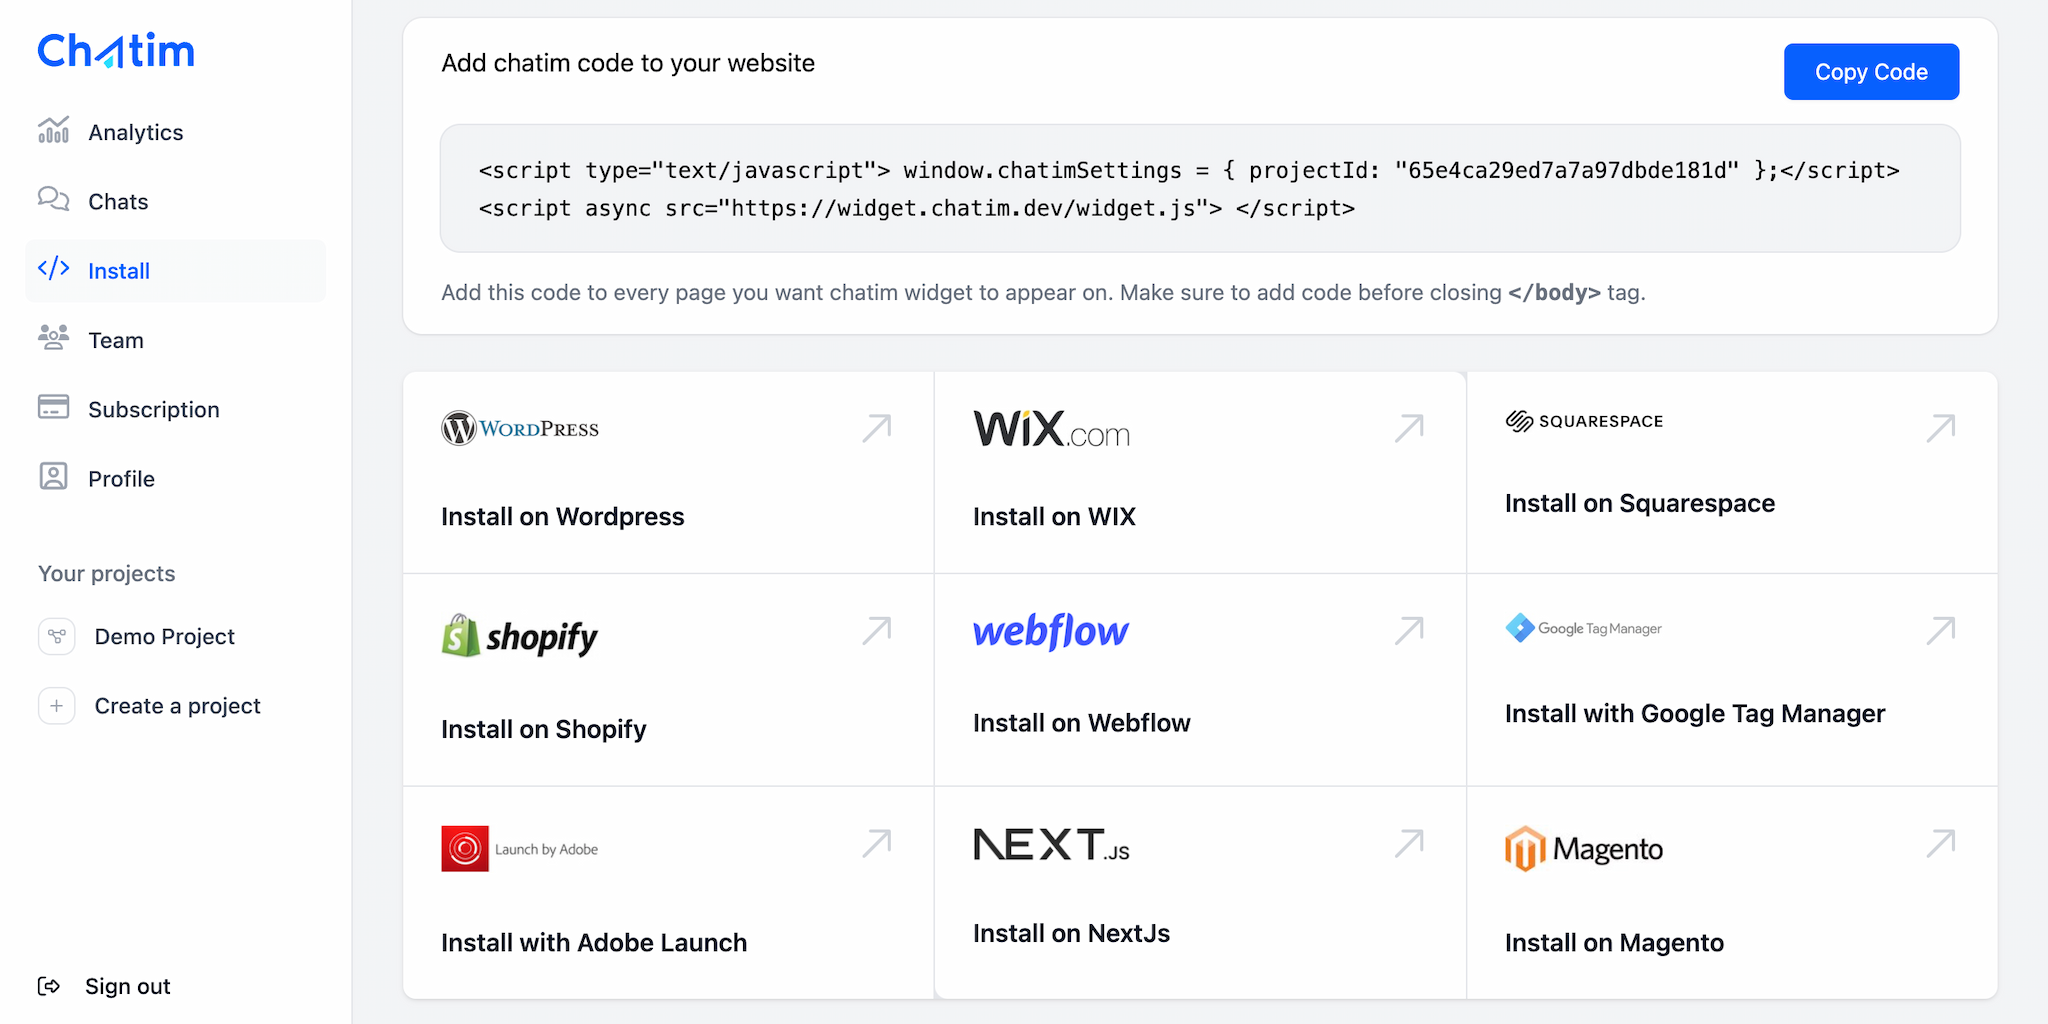Click the Shopify logo
This screenshot has height=1024, width=2048.
coord(520,636)
